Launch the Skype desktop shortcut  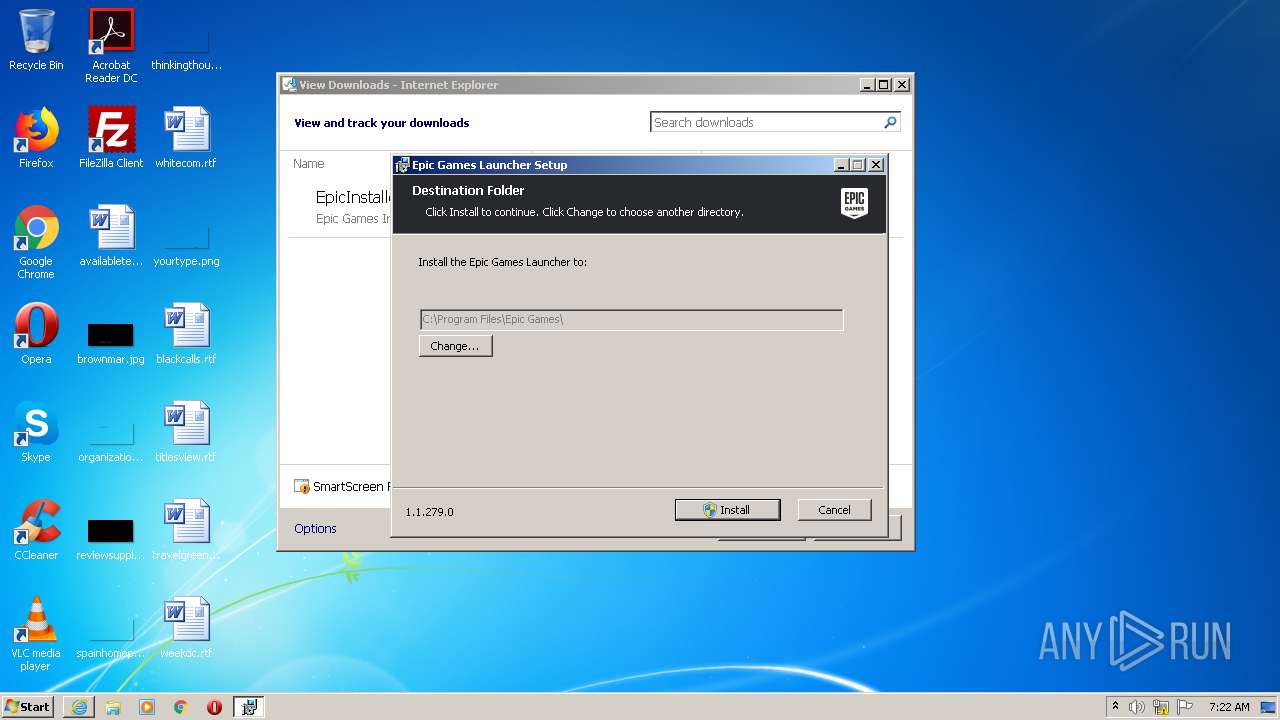tap(36, 432)
